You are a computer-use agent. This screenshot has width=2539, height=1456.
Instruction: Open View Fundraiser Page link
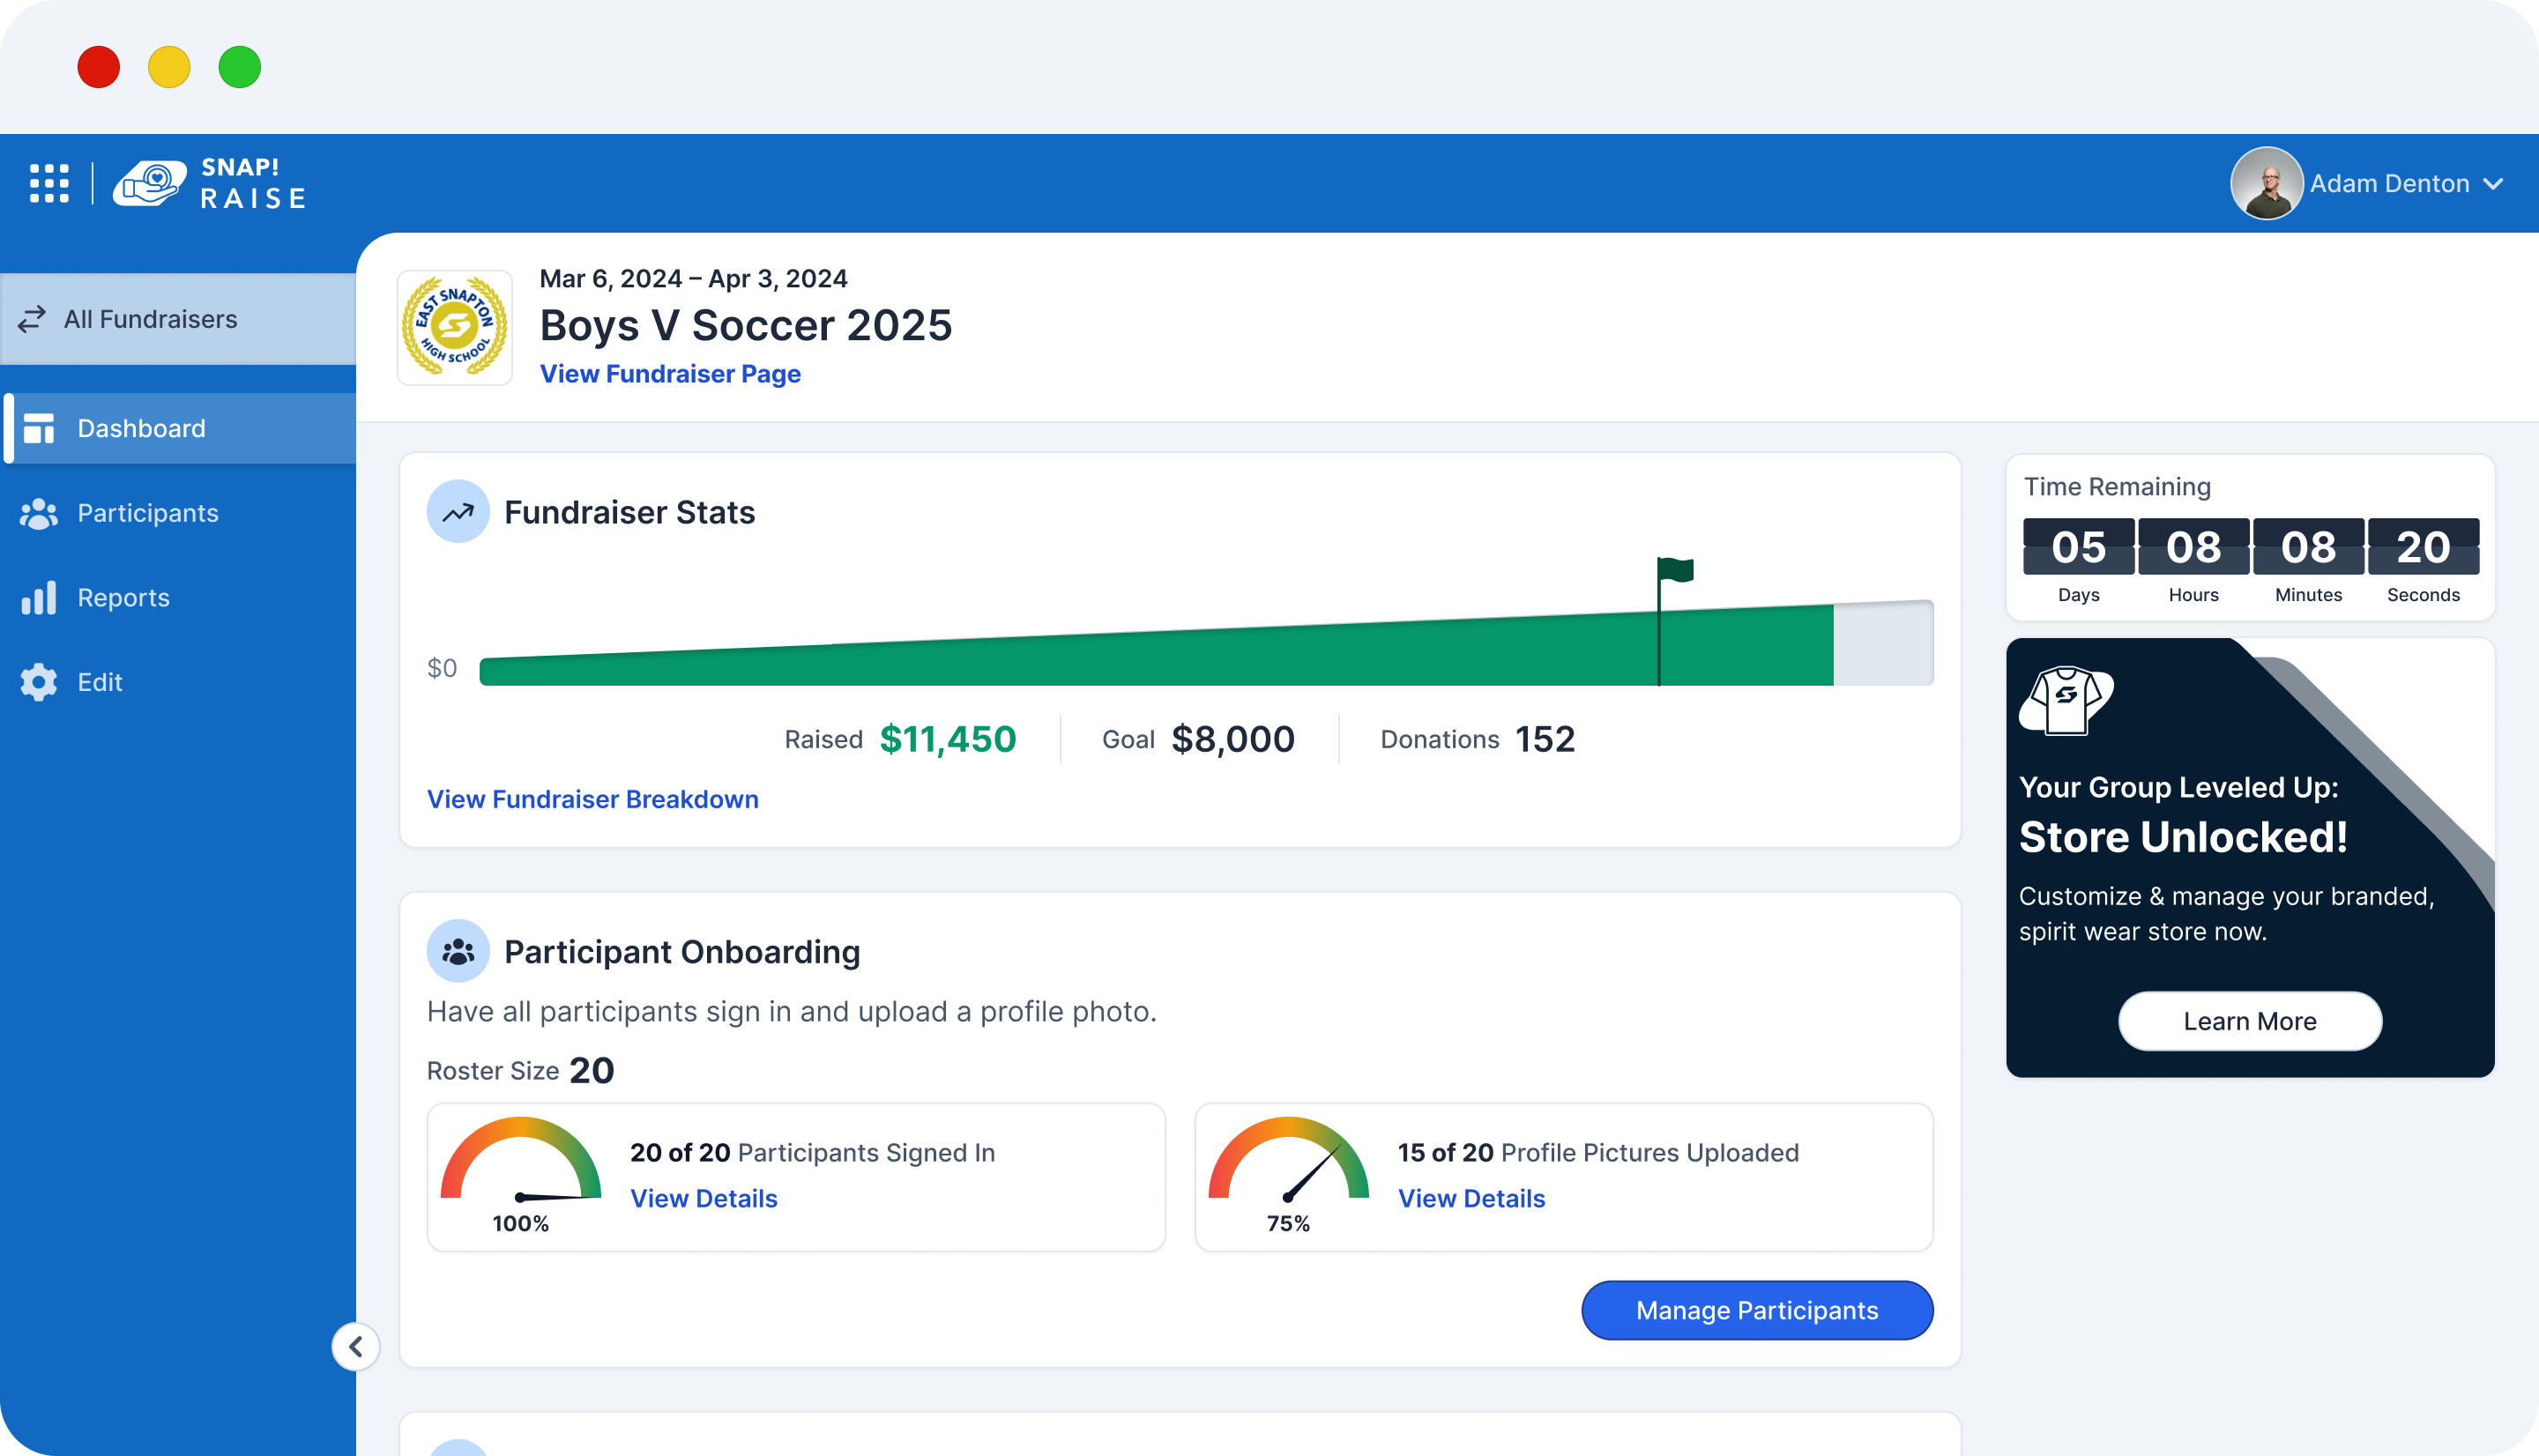coord(670,373)
